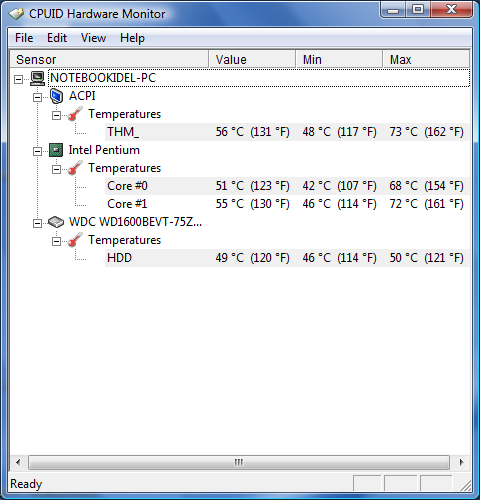Click the horizontal scrollbar thumb

239,462
